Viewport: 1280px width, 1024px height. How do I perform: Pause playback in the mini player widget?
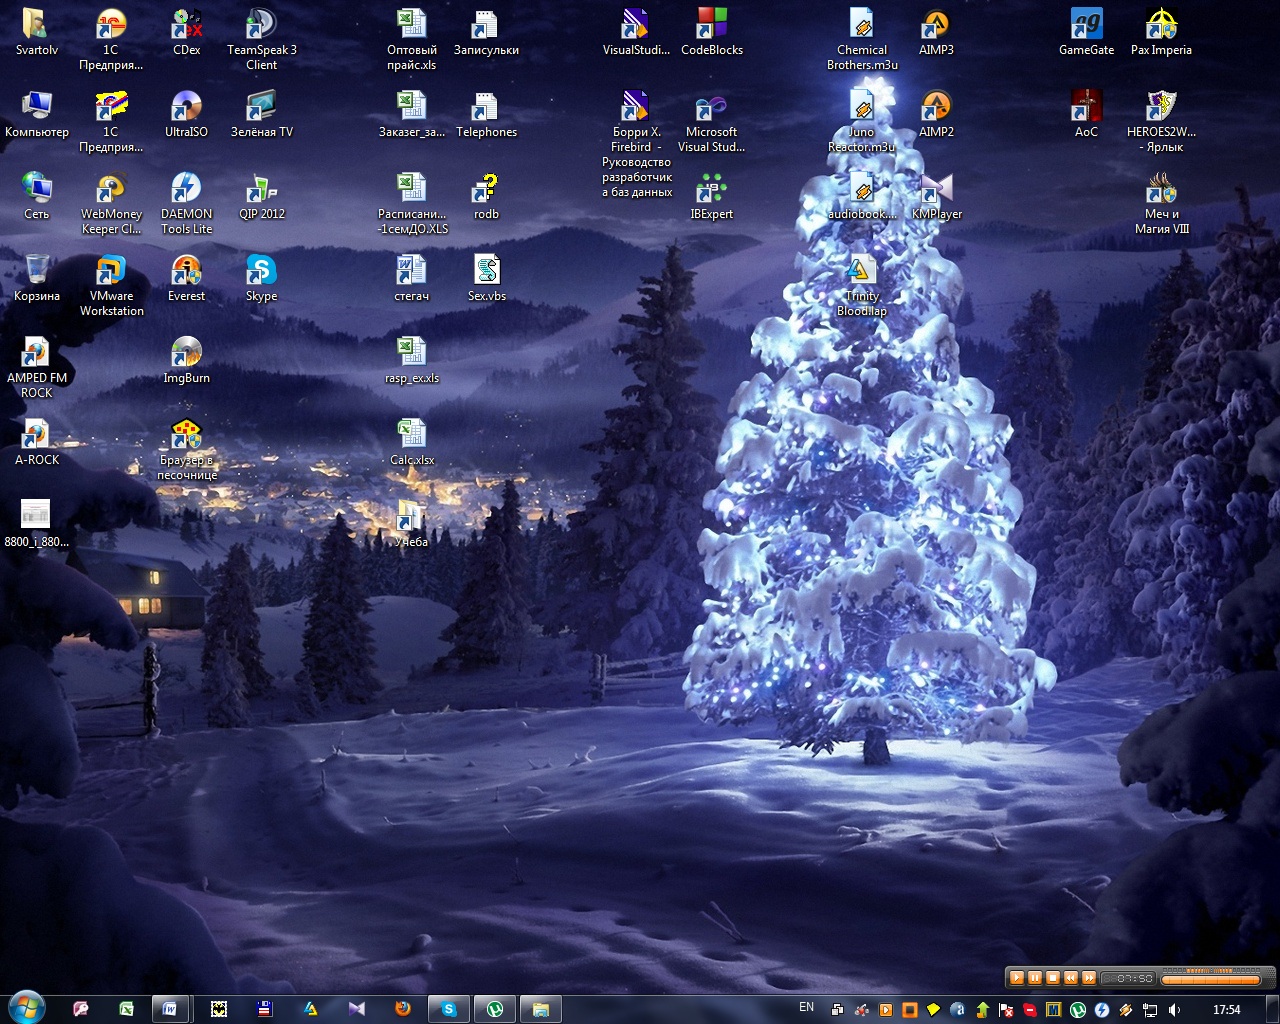(1035, 978)
